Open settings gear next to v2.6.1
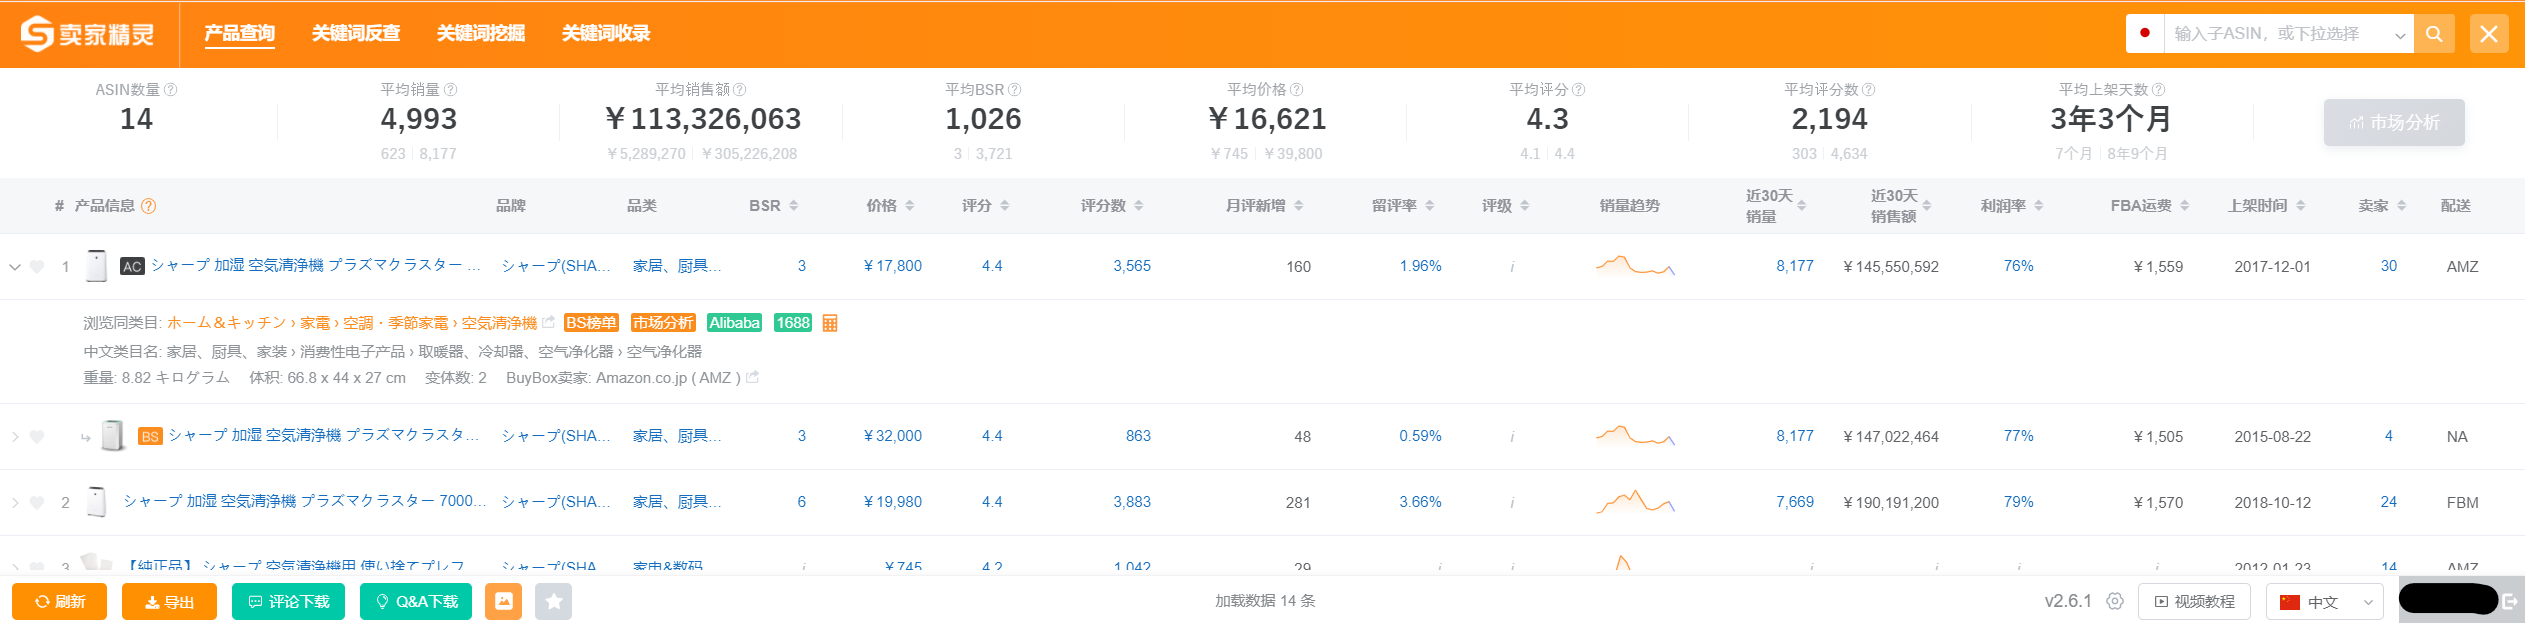The height and width of the screenshot is (623, 2525). point(2115,601)
